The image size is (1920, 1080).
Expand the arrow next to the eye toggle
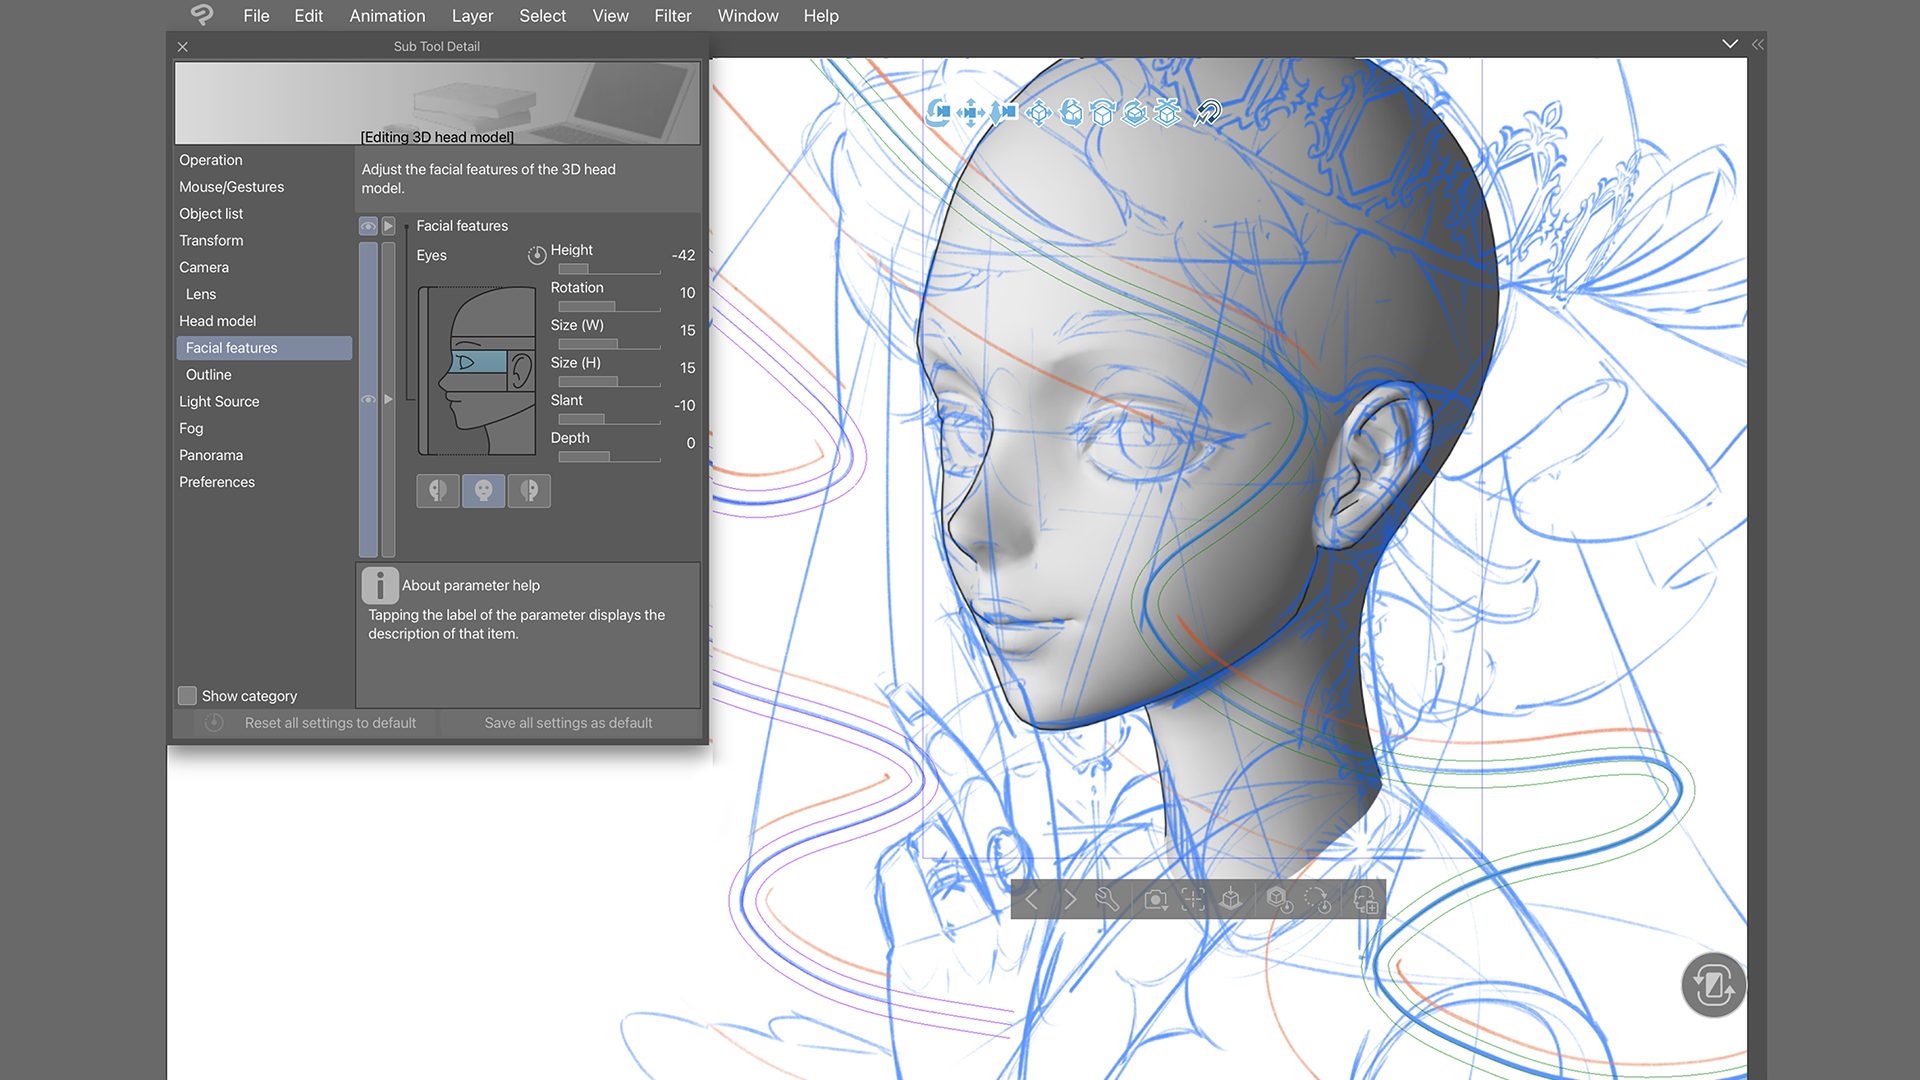pos(389,226)
